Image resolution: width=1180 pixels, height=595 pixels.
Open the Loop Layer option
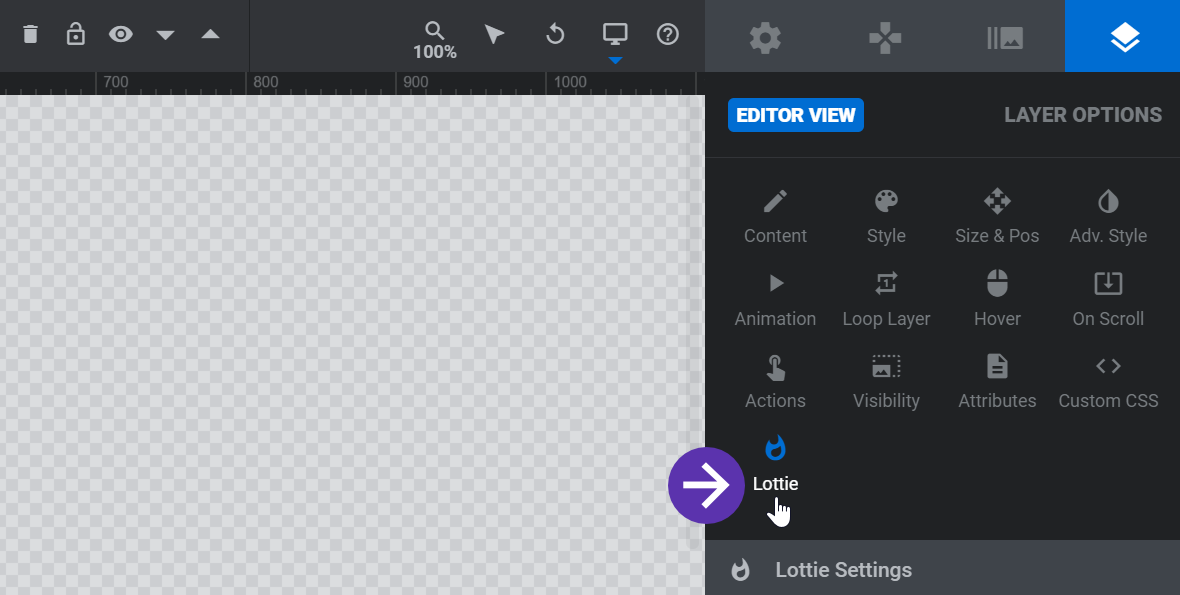coord(886,299)
